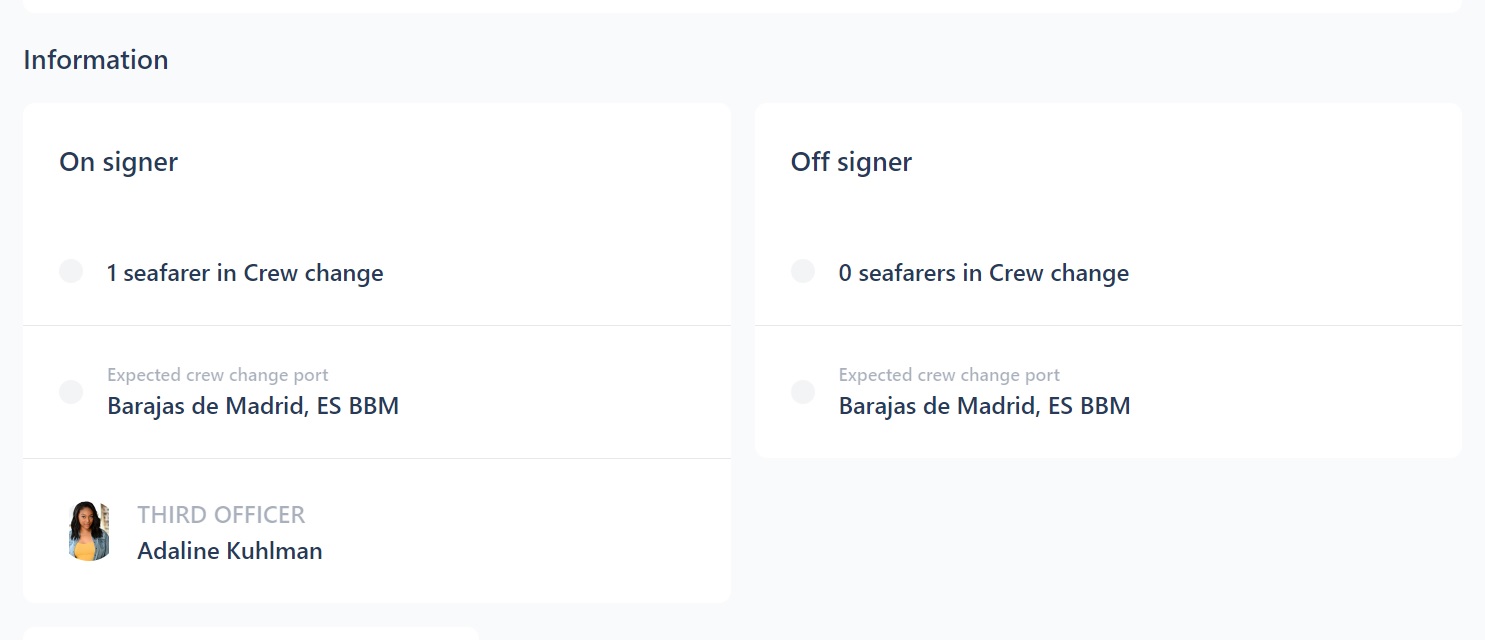The height and width of the screenshot is (640, 1485).
Task: Select "0 seafarers in Crew change" text
Action: point(983,273)
